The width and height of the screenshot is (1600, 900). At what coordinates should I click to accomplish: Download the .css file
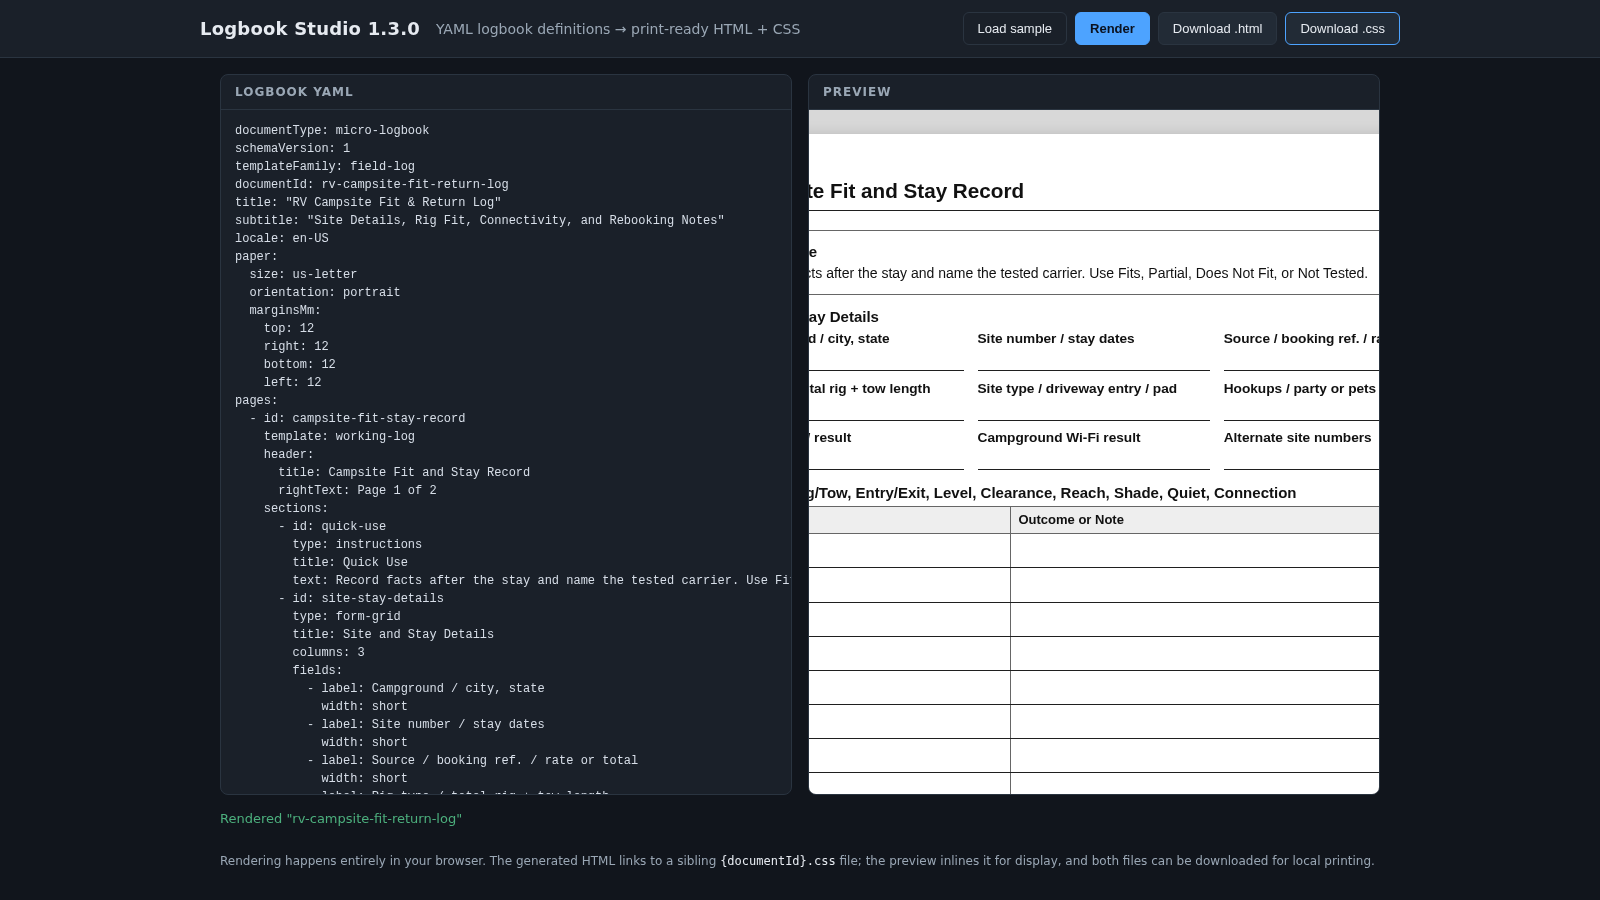(1342, 29)
